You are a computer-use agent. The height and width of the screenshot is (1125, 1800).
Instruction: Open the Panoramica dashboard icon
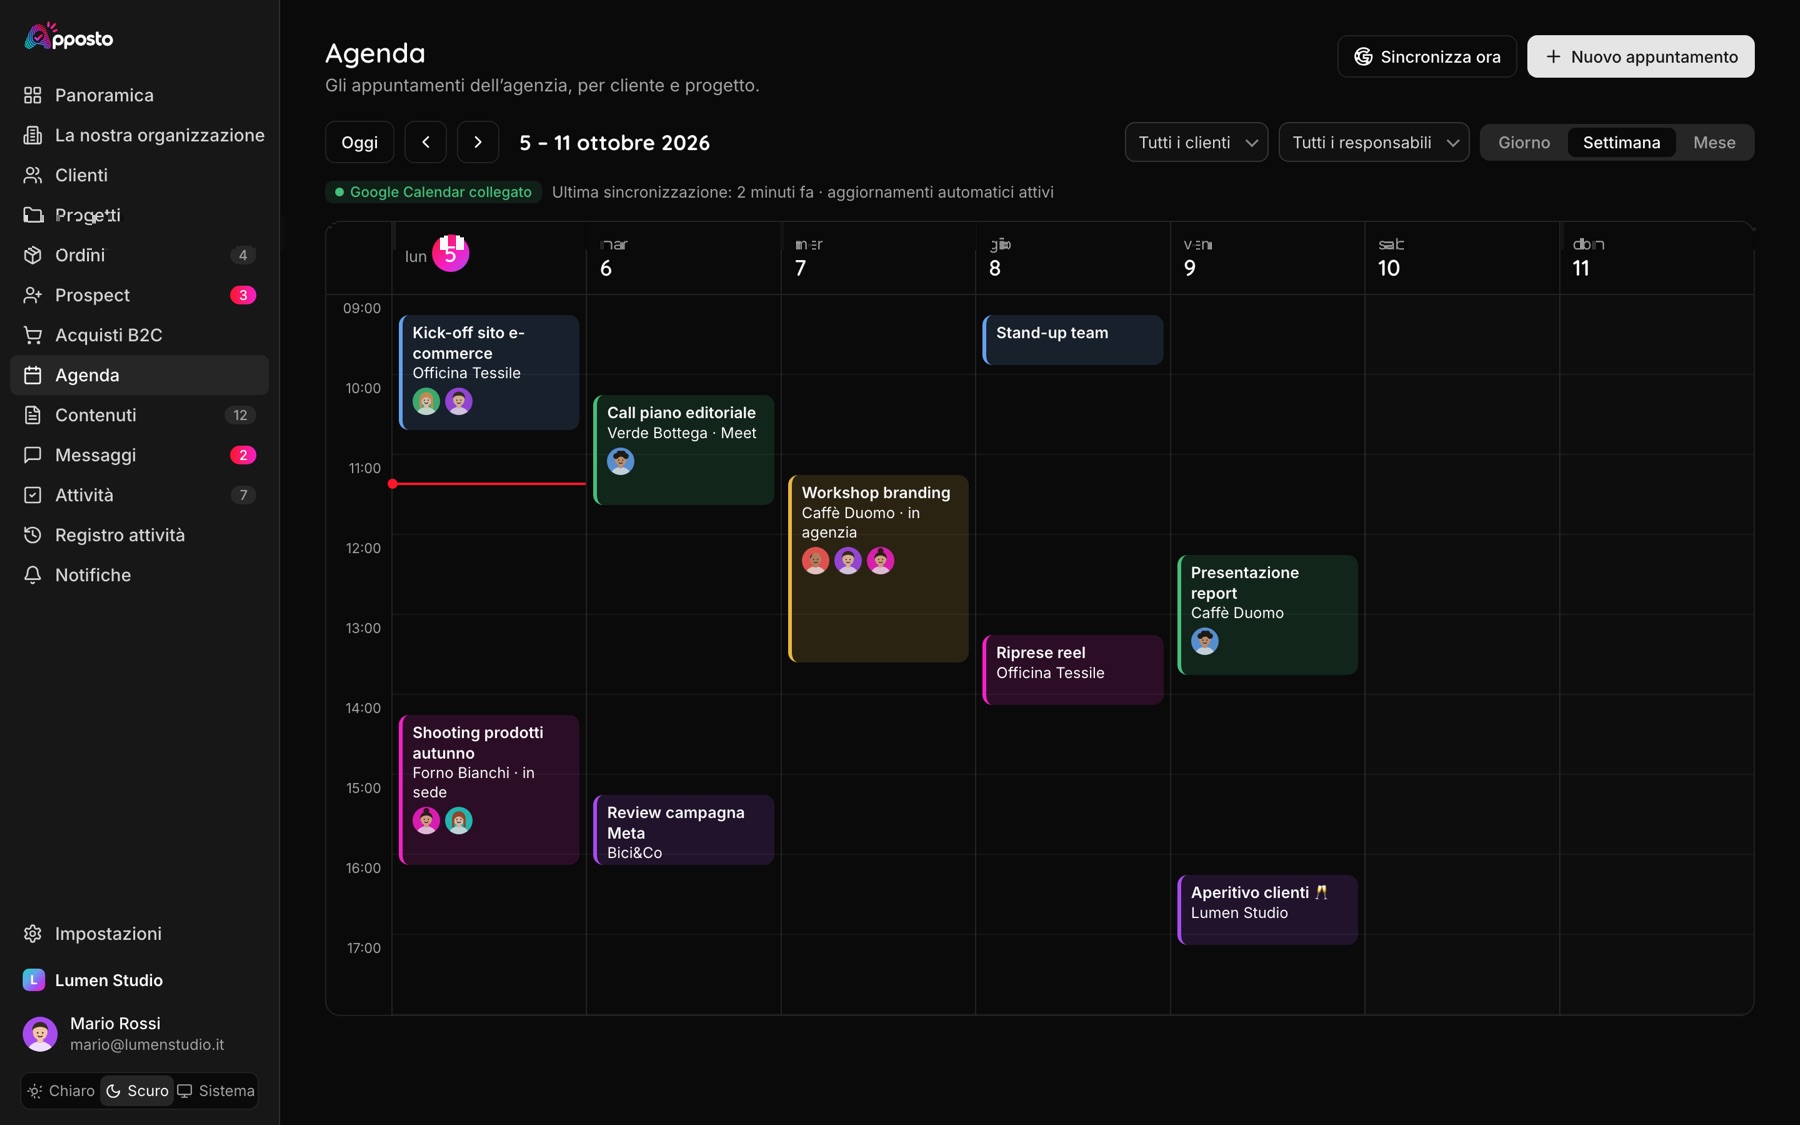33,95
